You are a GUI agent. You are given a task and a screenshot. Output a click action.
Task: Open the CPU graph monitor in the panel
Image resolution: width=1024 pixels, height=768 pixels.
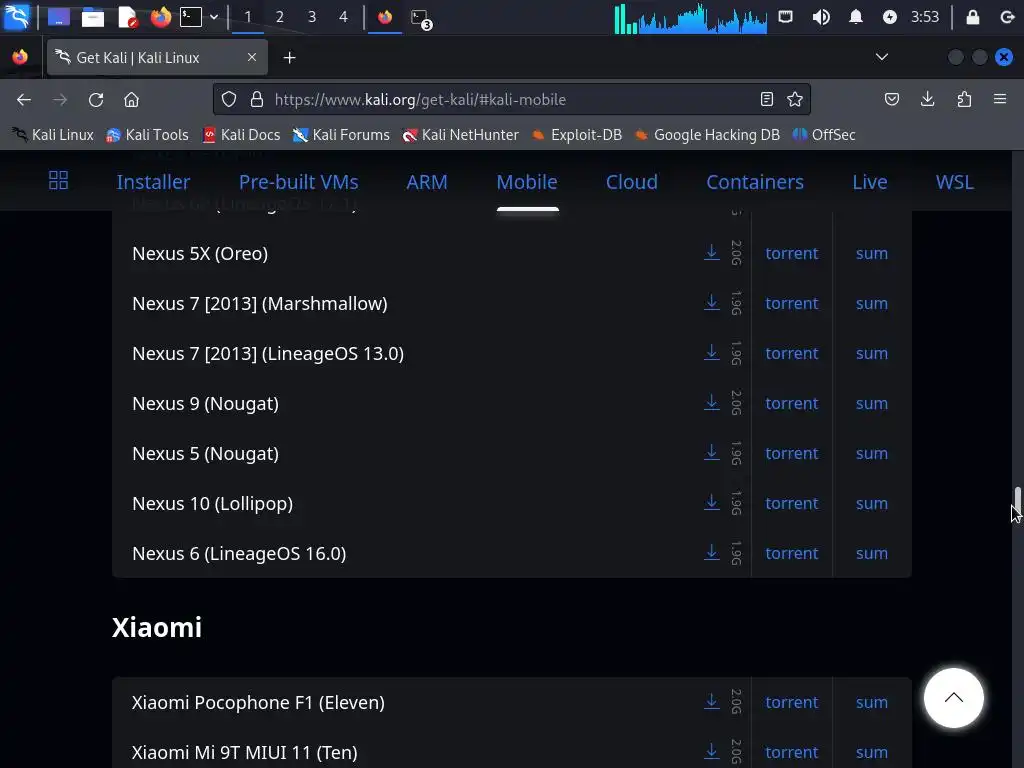pos(690,18)
